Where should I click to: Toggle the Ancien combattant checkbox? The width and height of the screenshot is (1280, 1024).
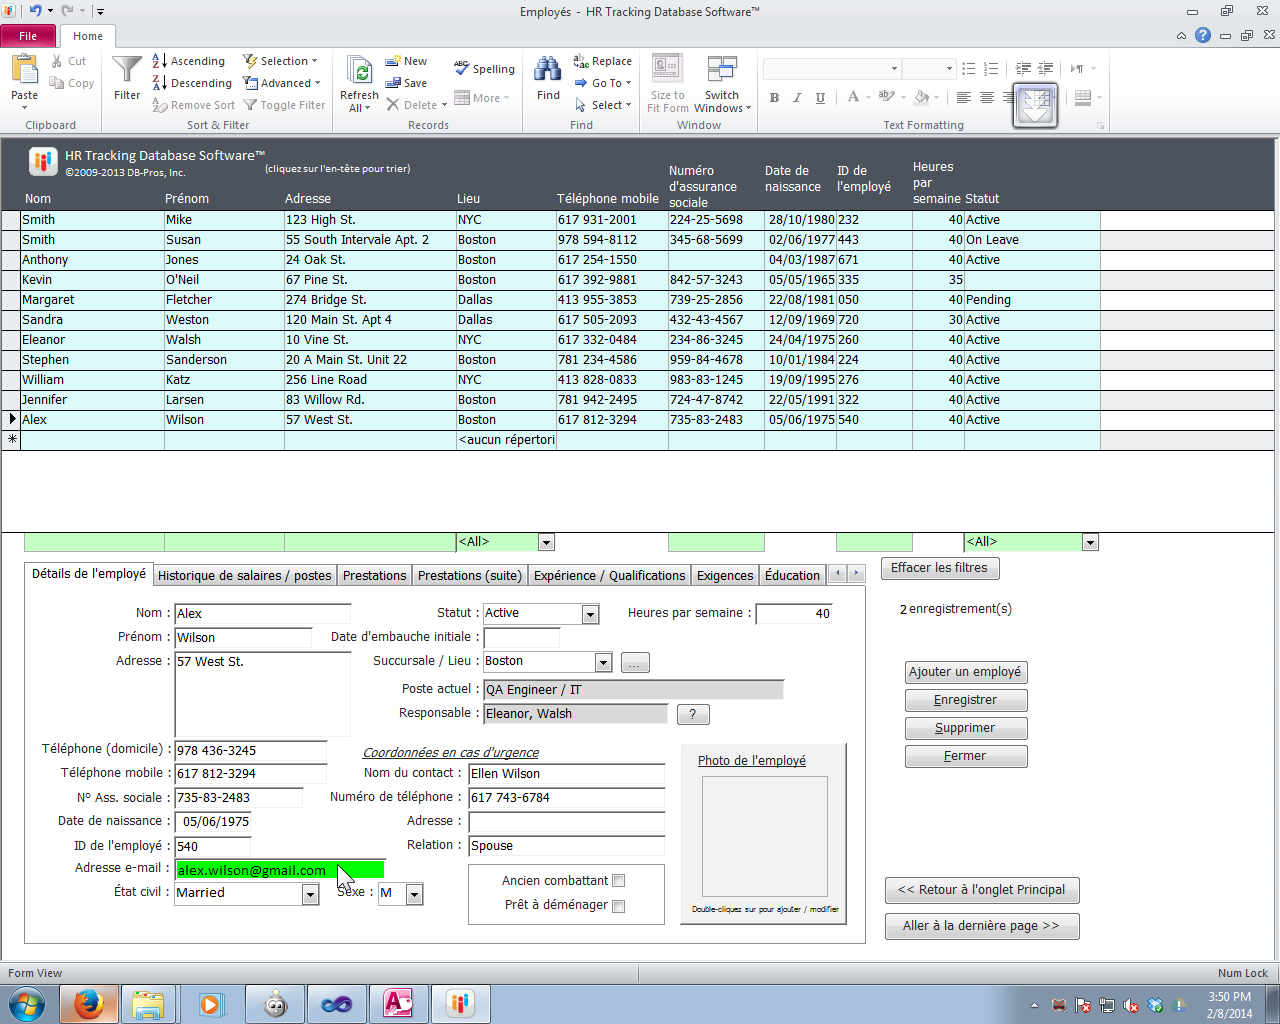618,881
